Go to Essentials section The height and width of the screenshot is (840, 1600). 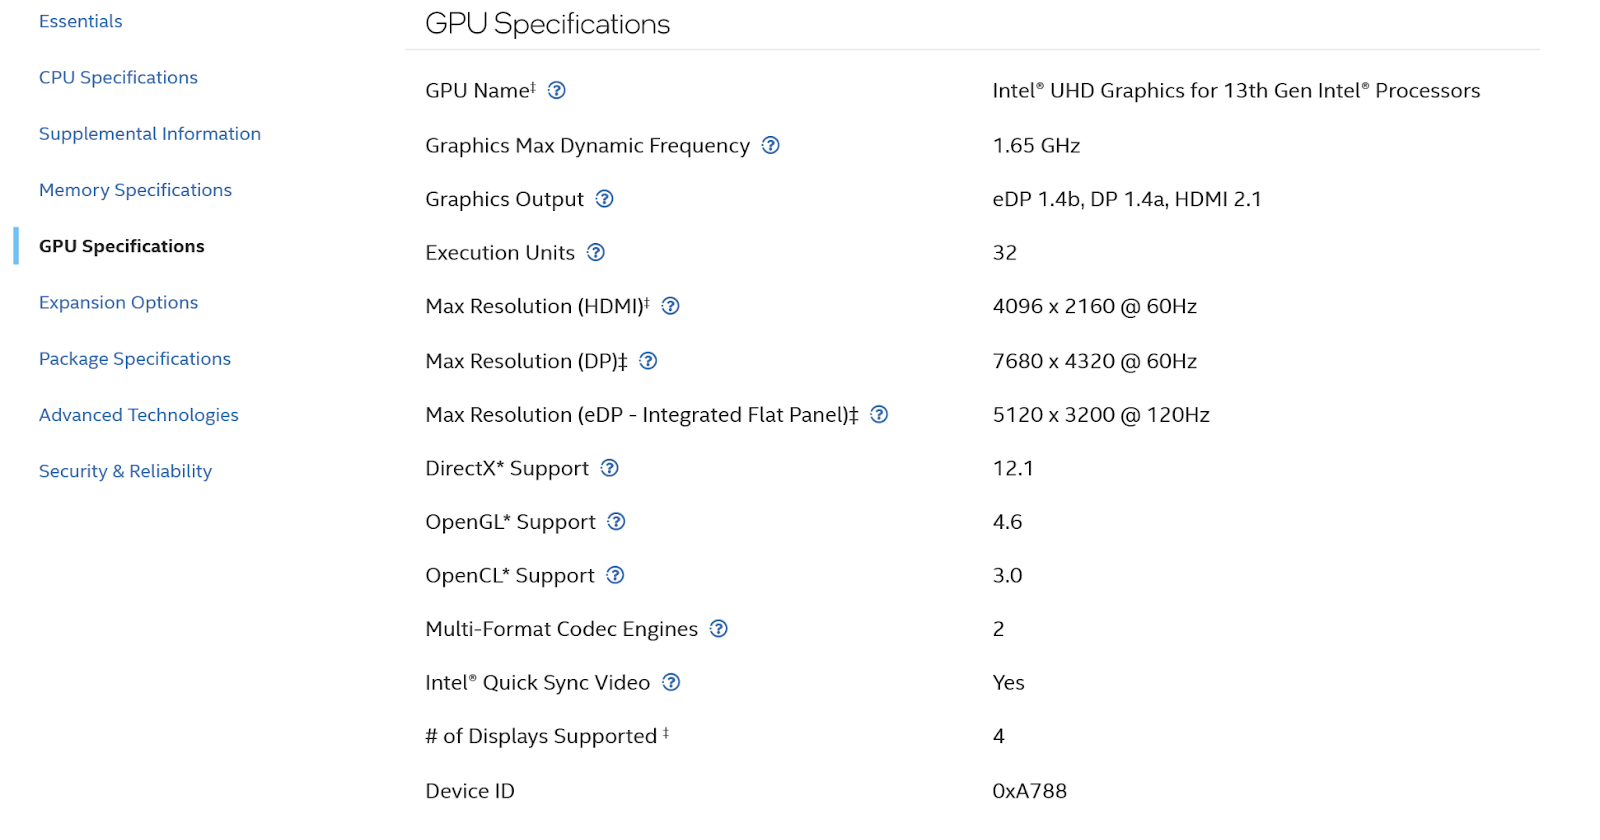tap(81, 21)
